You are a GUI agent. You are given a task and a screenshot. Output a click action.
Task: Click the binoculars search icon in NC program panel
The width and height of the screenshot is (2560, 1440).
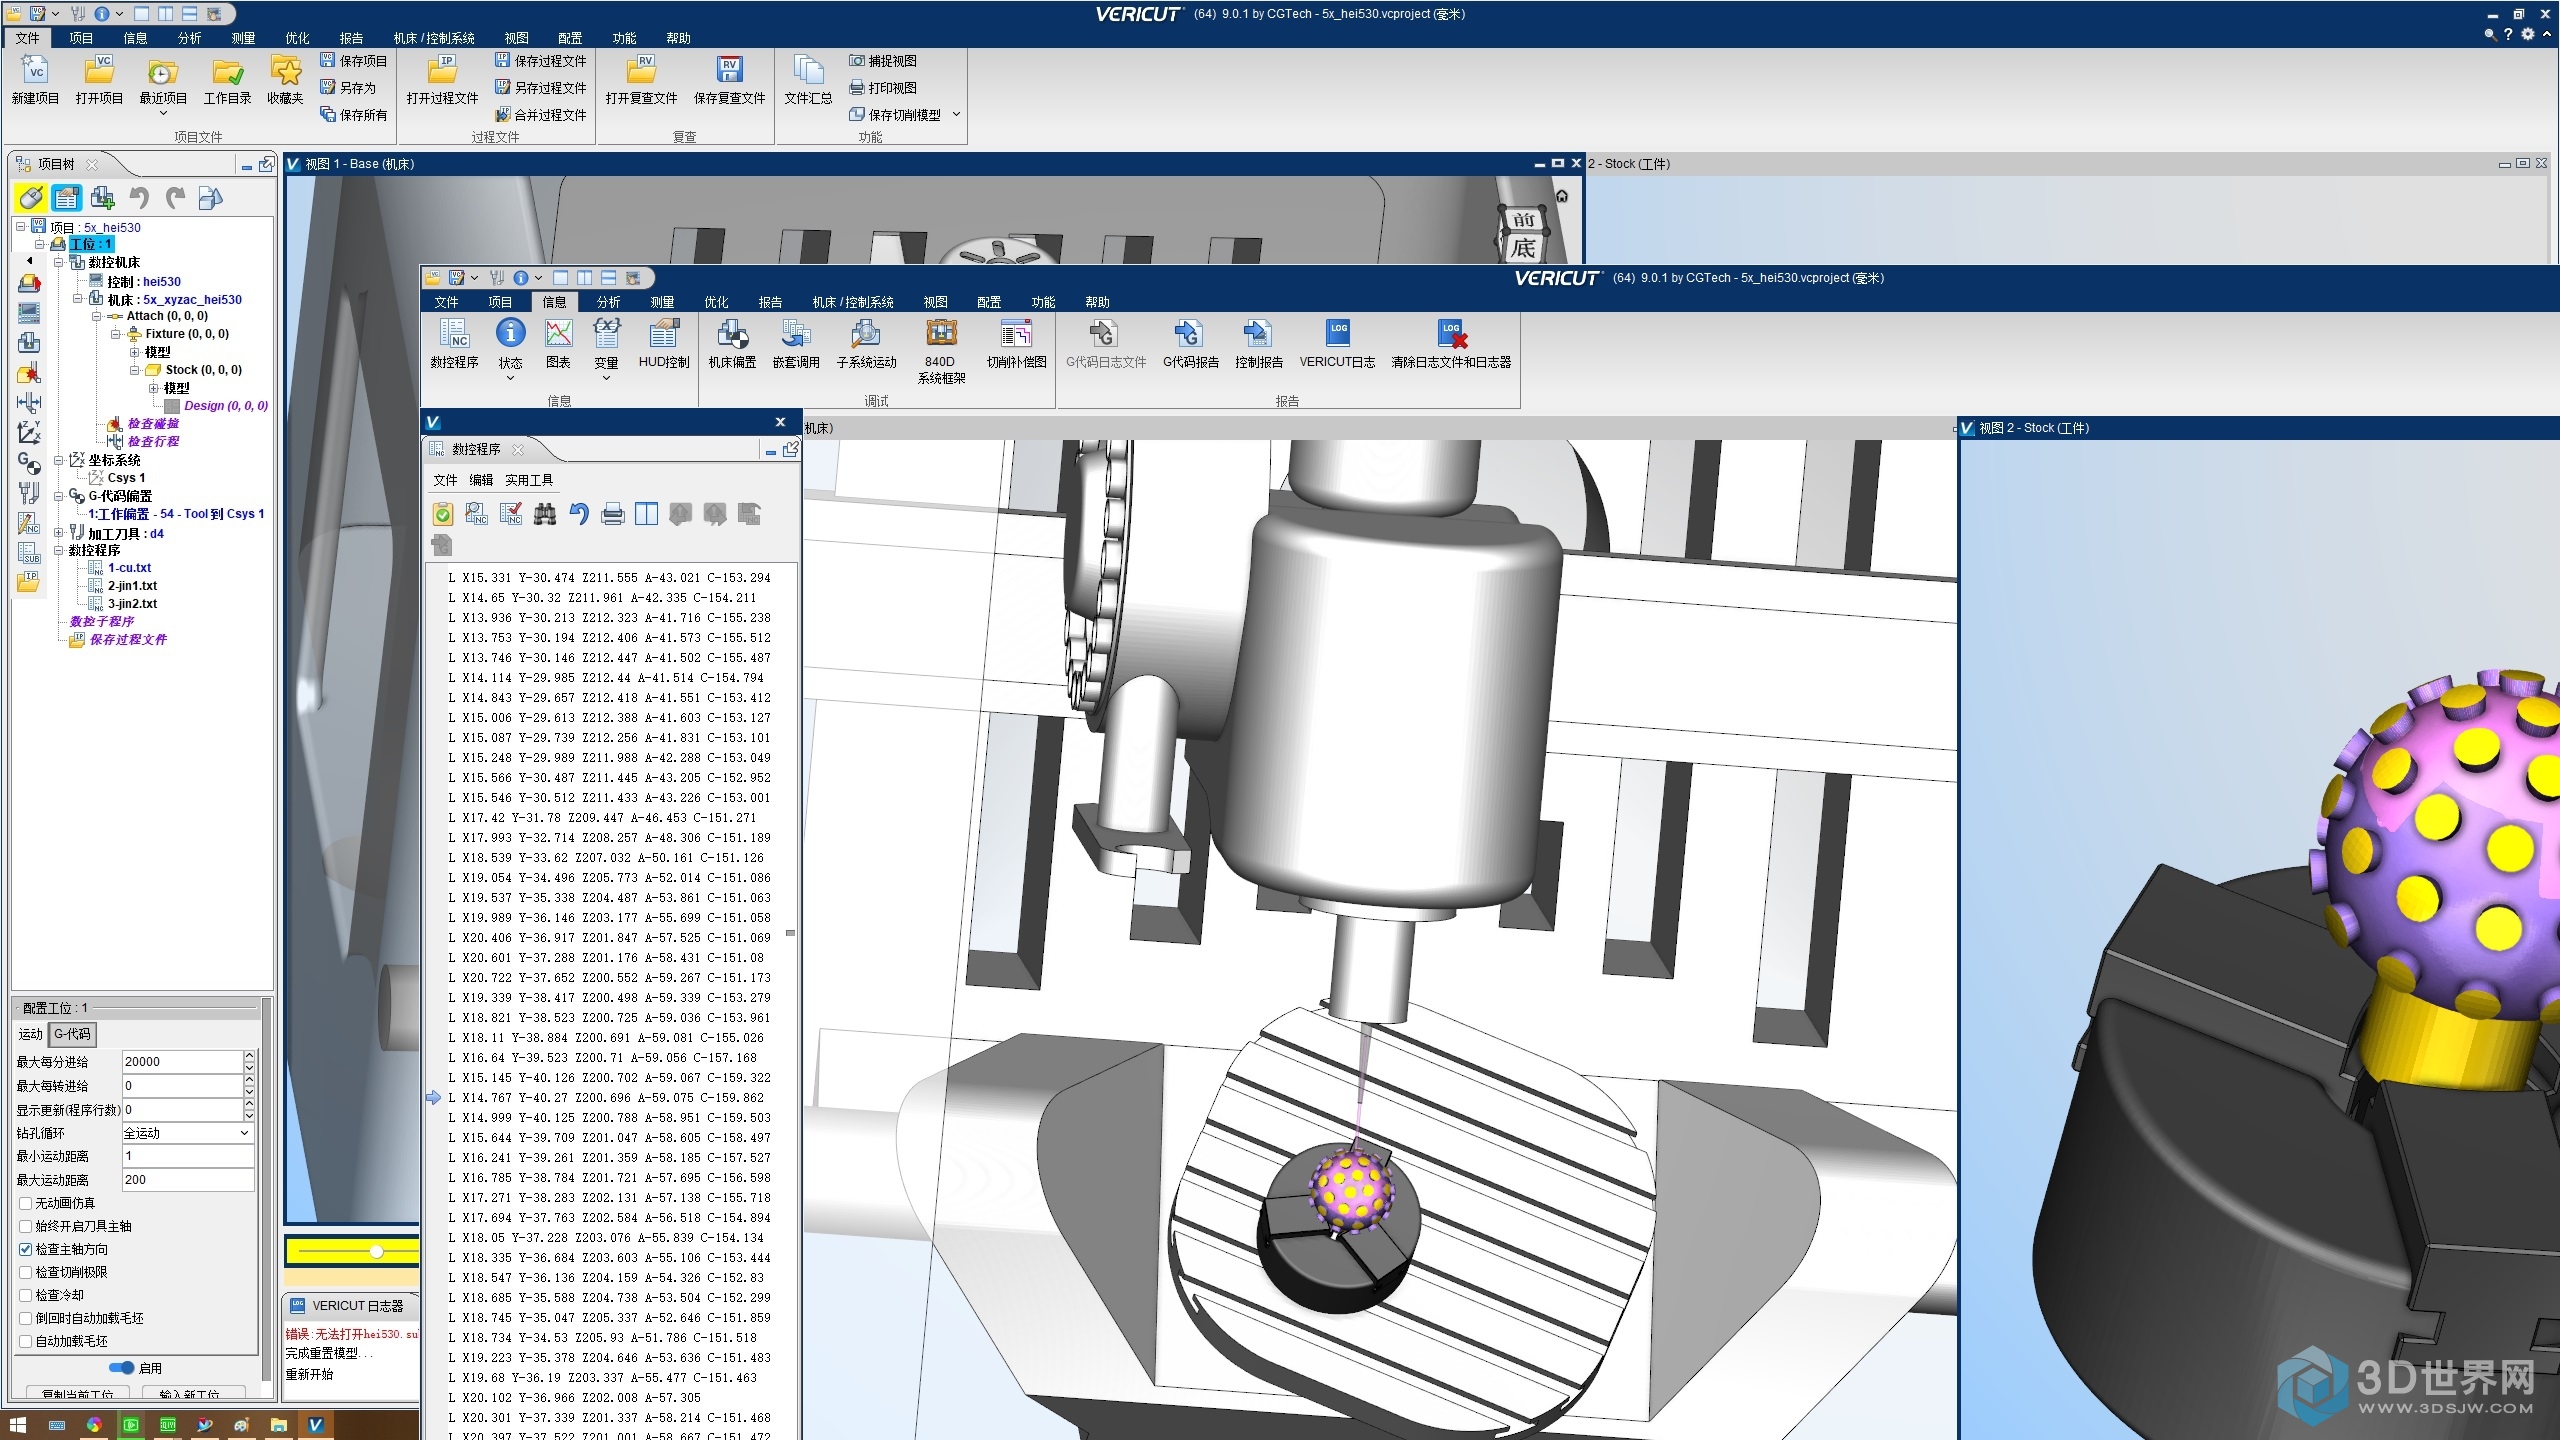[x=545, y=514]
